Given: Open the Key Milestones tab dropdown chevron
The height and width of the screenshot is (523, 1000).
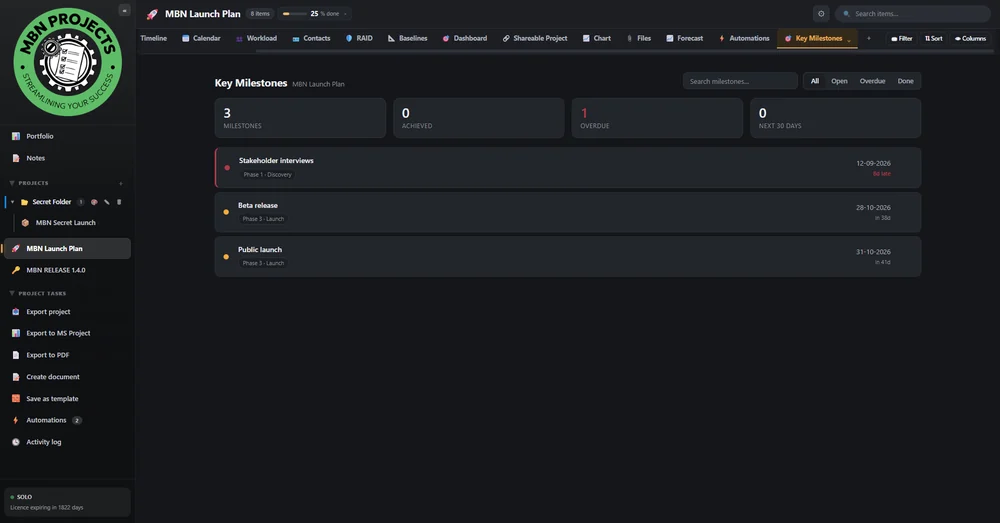Looking at the screenshot, I should coord(849,40).
